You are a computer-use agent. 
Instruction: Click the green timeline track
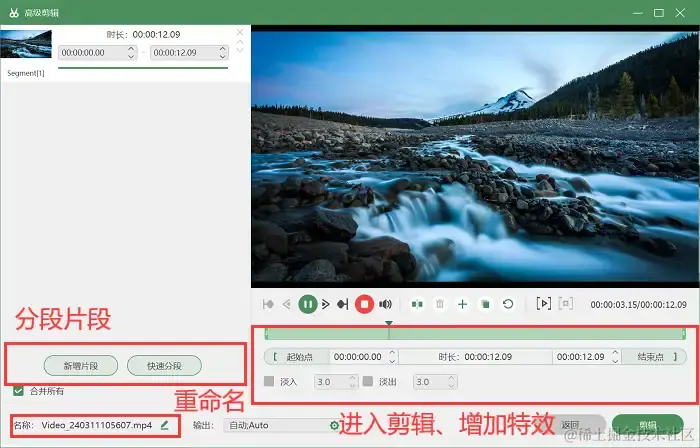pos(475,334)
